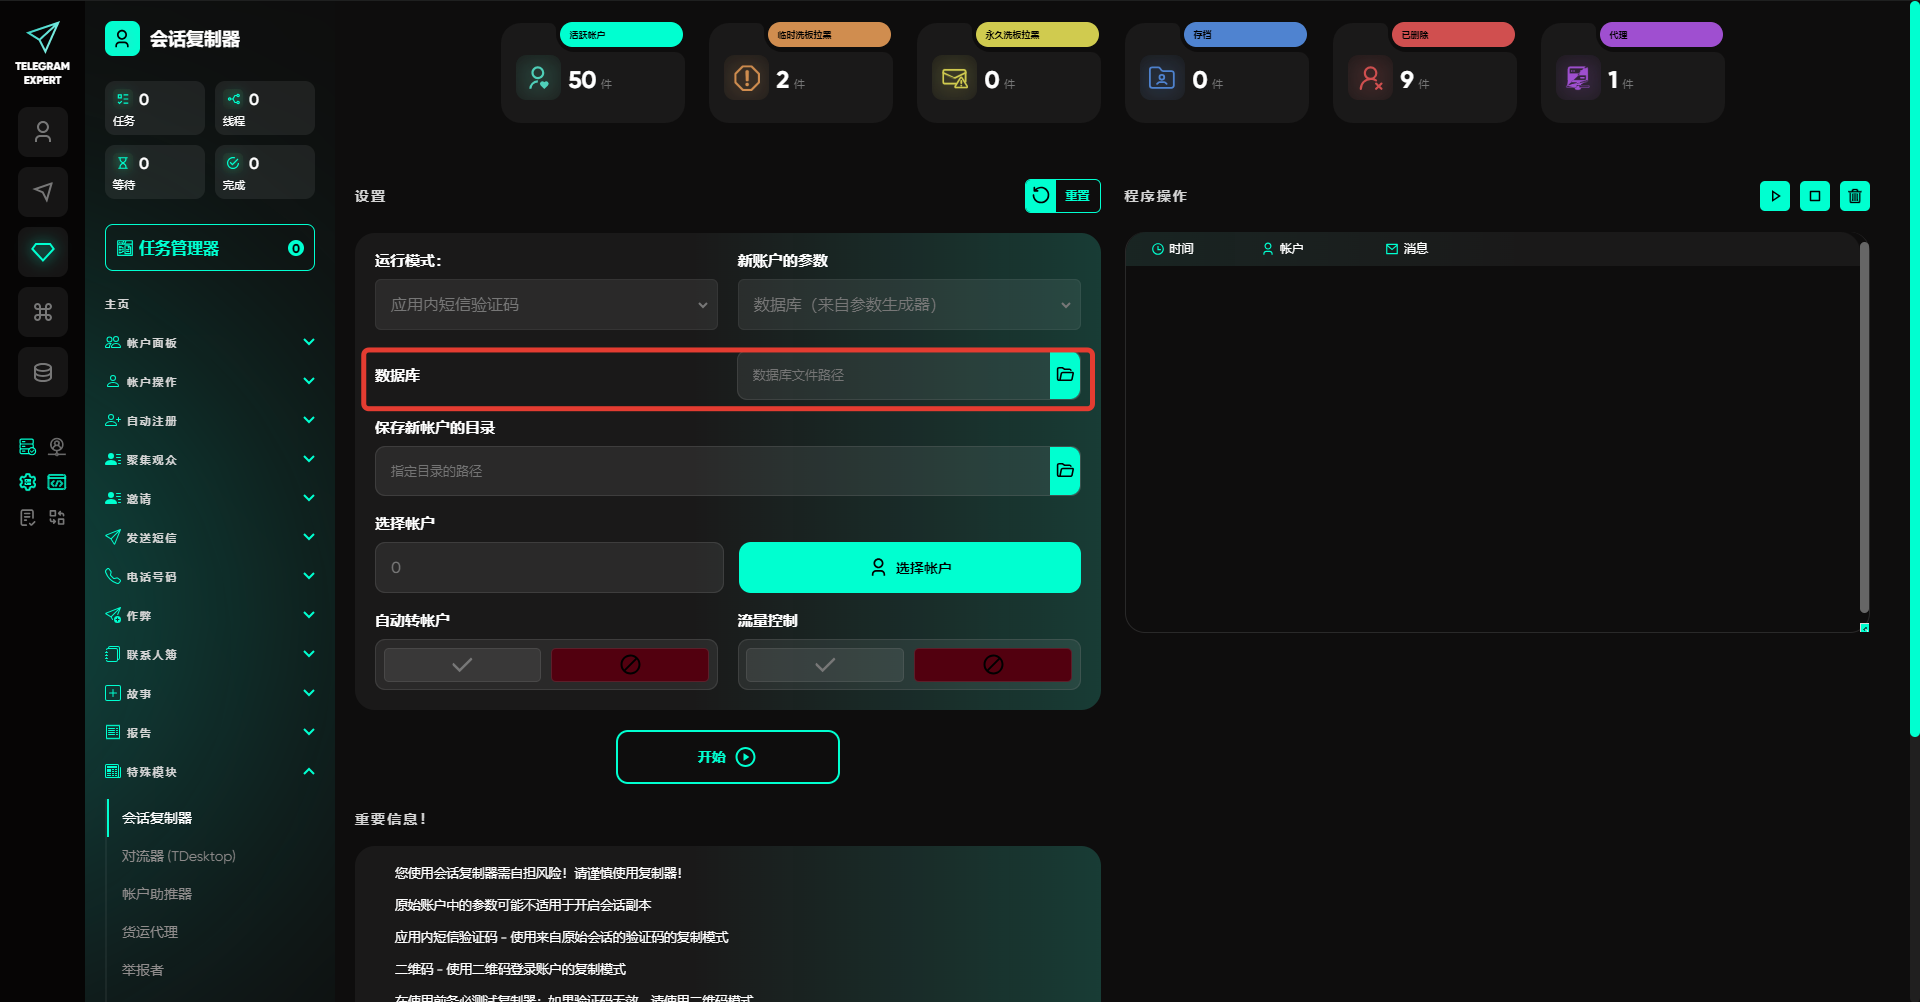Open folder browser for 数据库 file path
This screenshot has height=1002, width=1920.
(x=1065, y=375)
